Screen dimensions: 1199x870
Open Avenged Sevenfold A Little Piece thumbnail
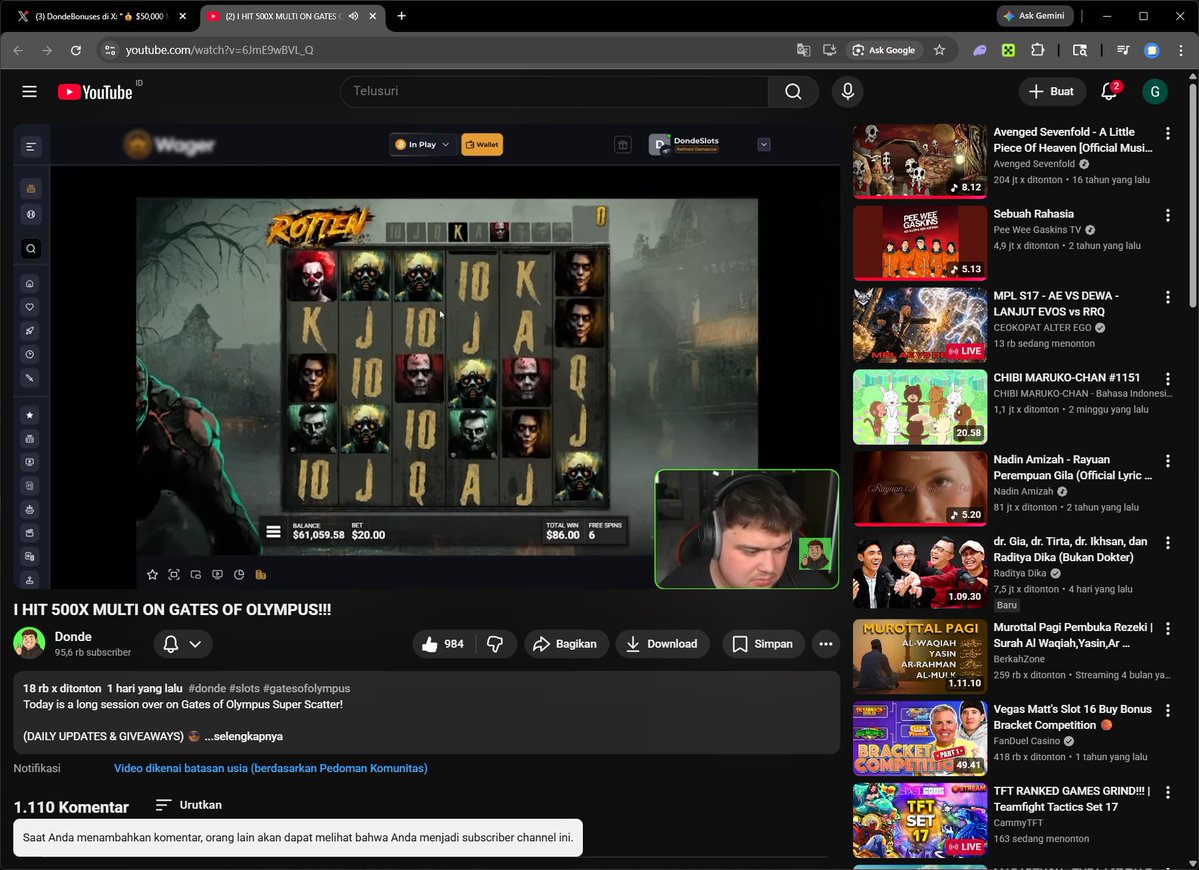[919, 161]
